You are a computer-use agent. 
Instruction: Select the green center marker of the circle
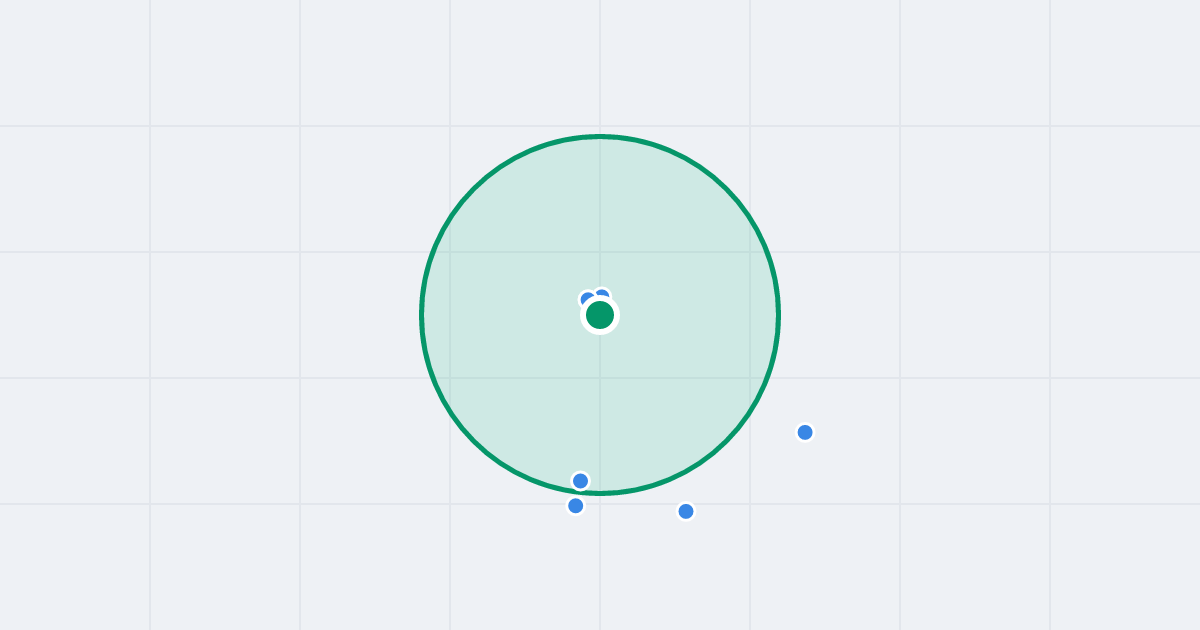pos(600,315)
